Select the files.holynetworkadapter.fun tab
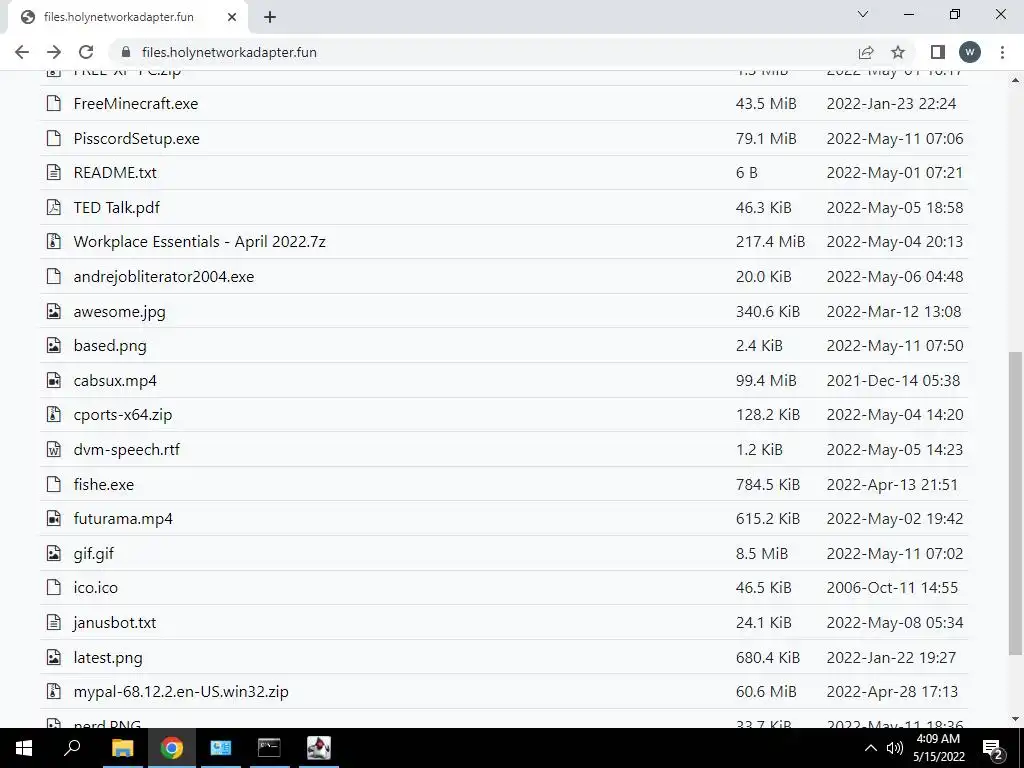 [128, 17]
